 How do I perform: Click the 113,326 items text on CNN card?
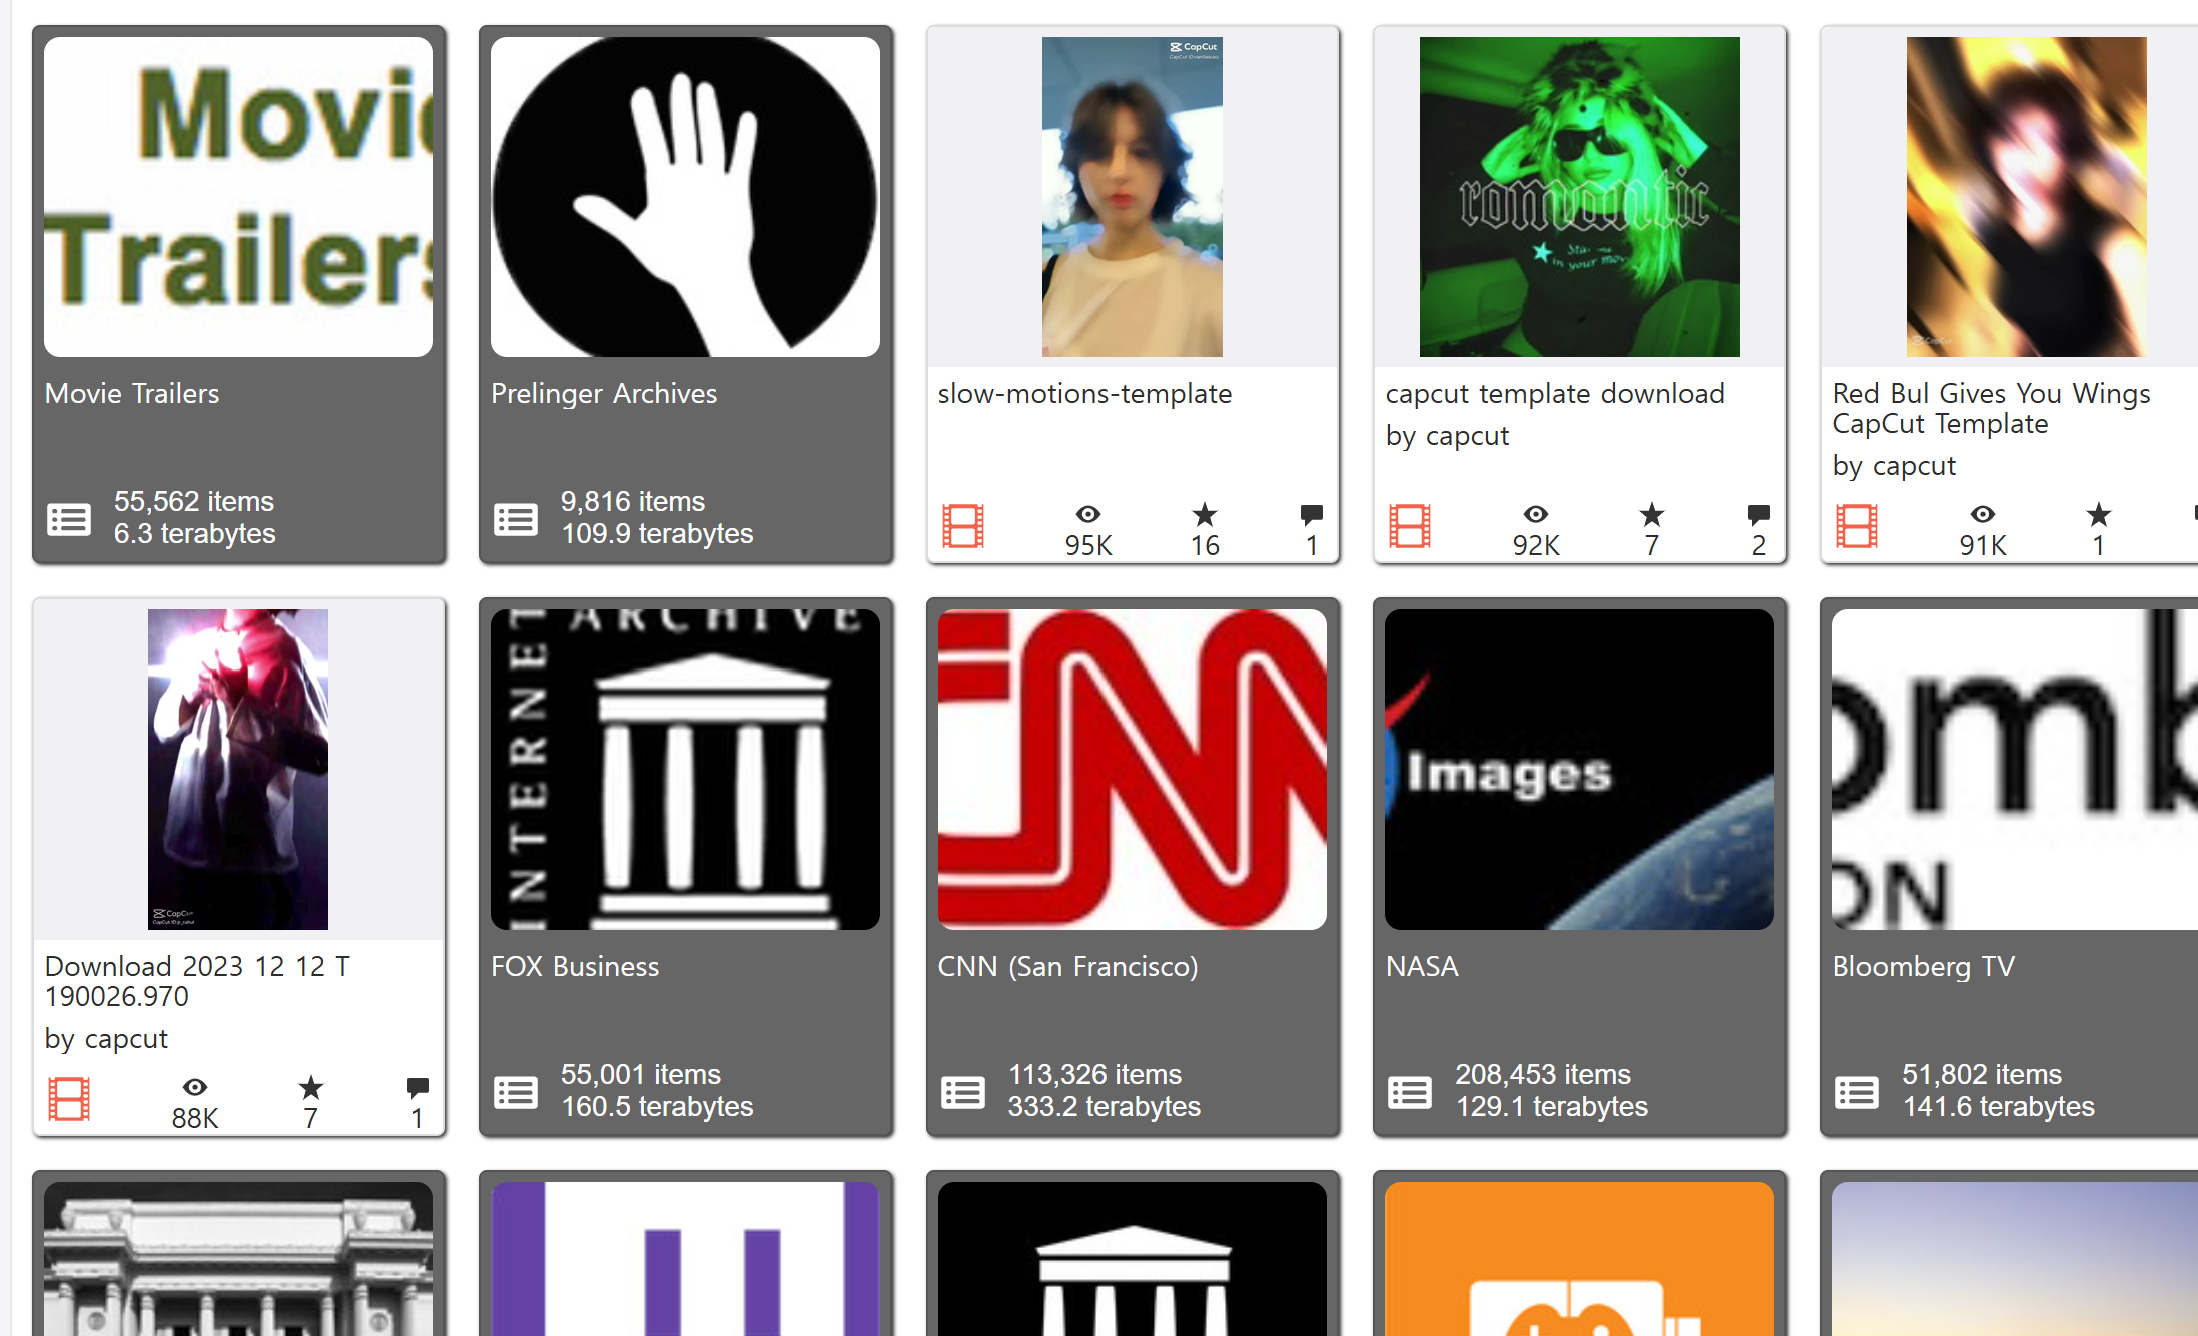click(x=1095, y=1075)
